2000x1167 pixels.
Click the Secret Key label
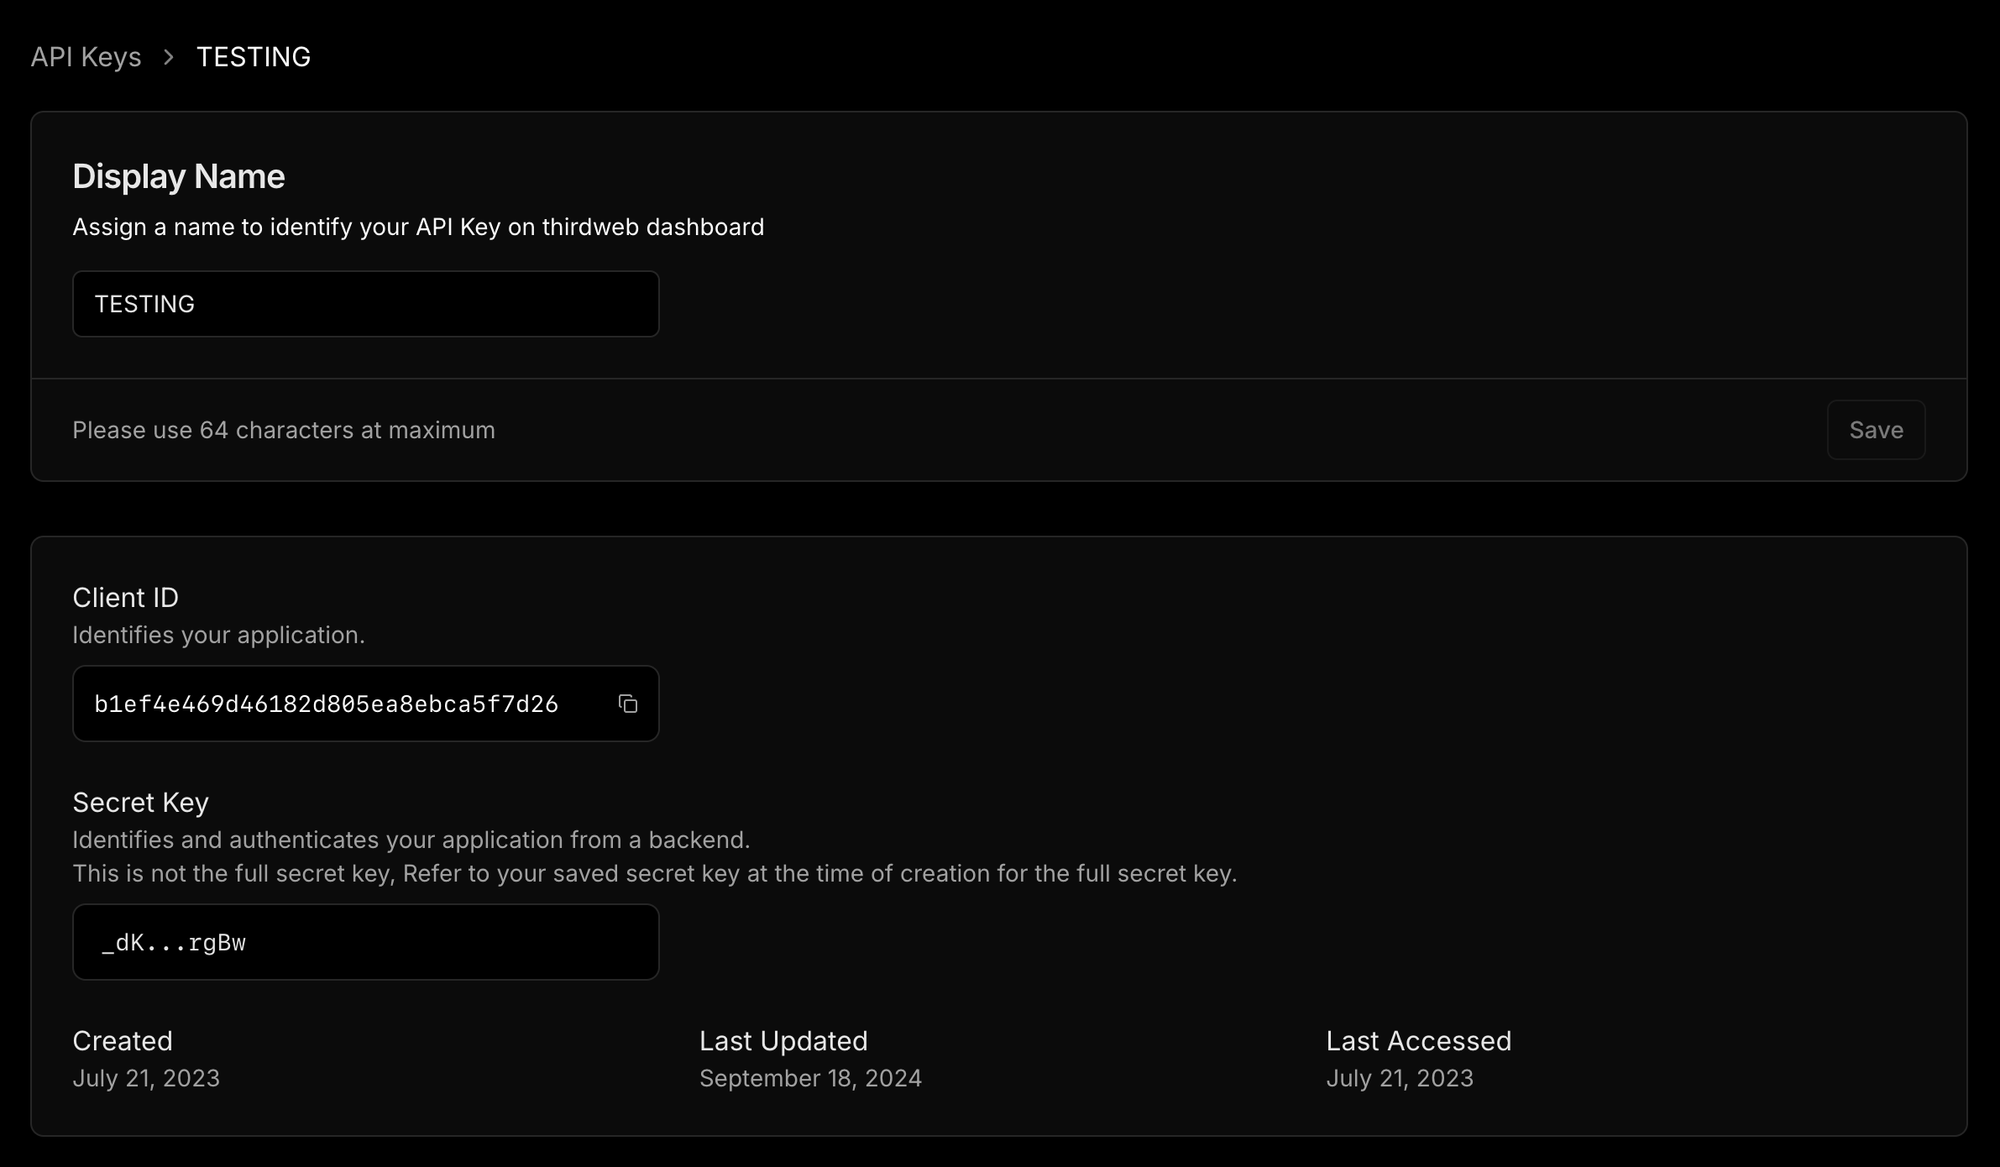[140, 802]
